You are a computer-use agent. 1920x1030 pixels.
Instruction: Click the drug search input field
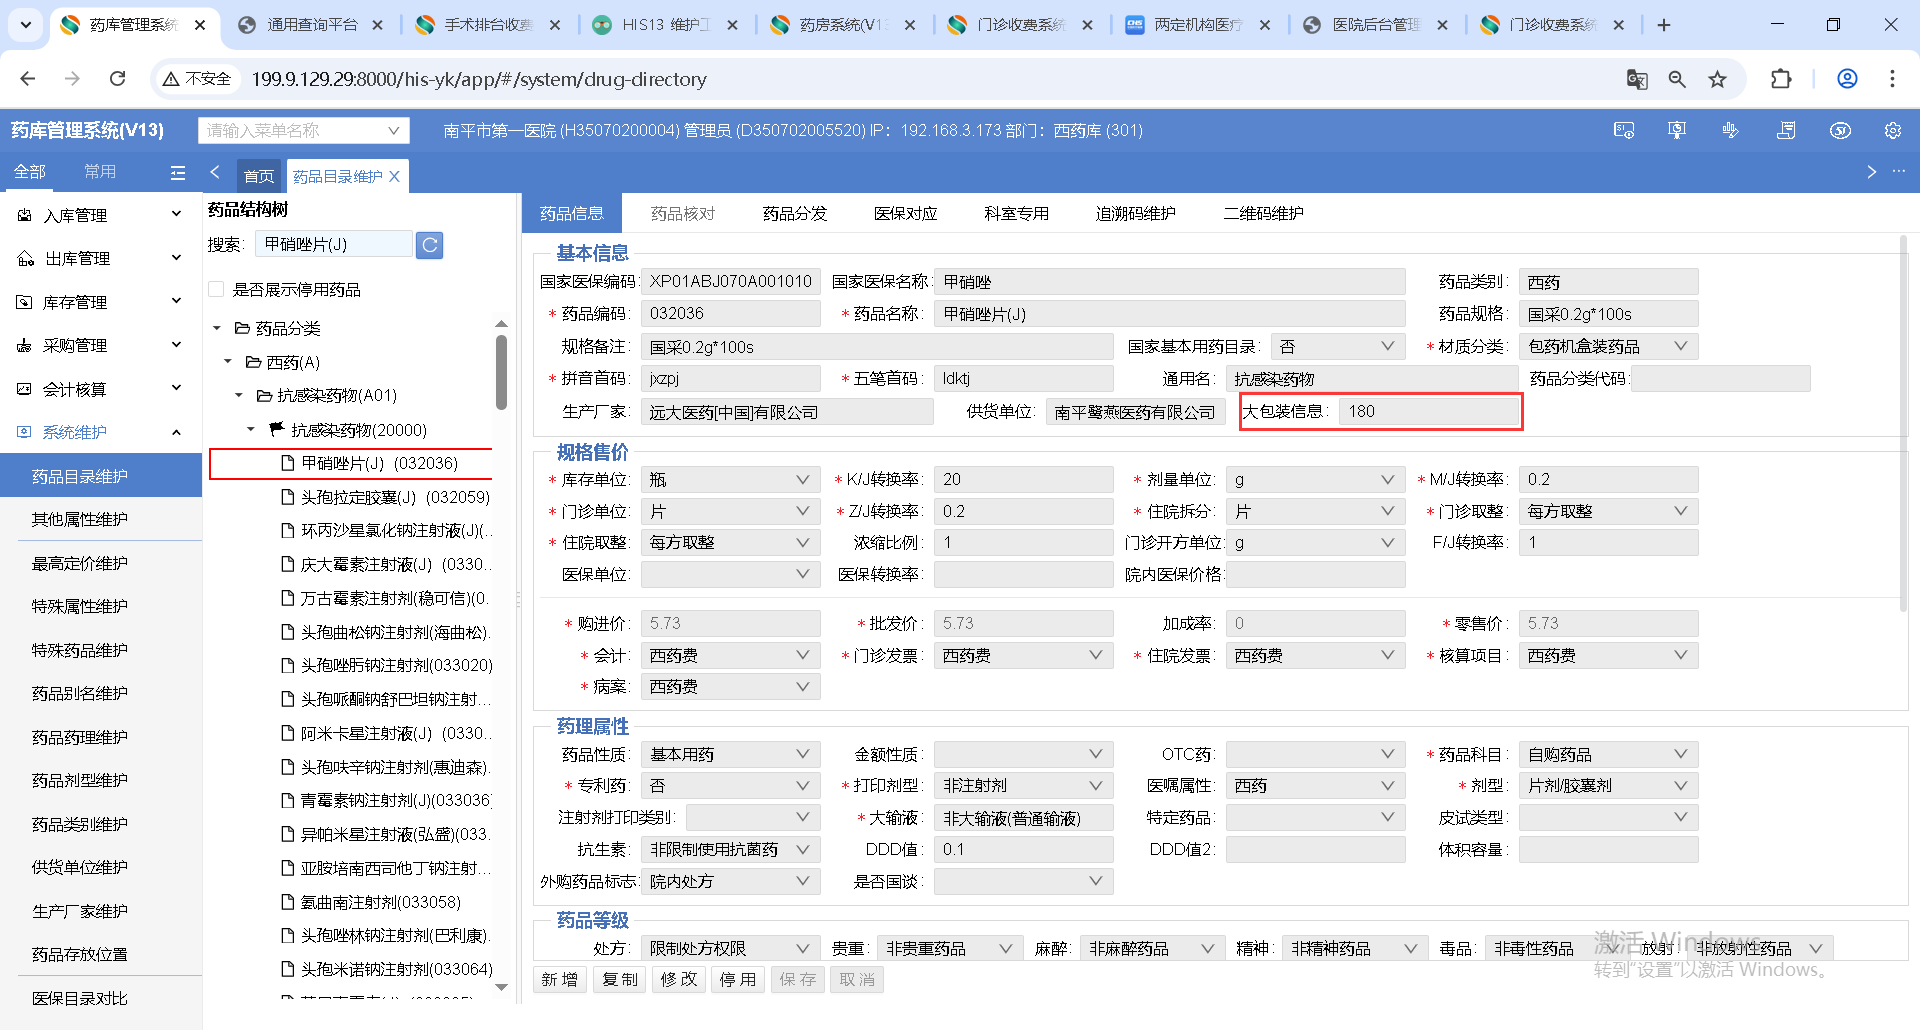334,245
